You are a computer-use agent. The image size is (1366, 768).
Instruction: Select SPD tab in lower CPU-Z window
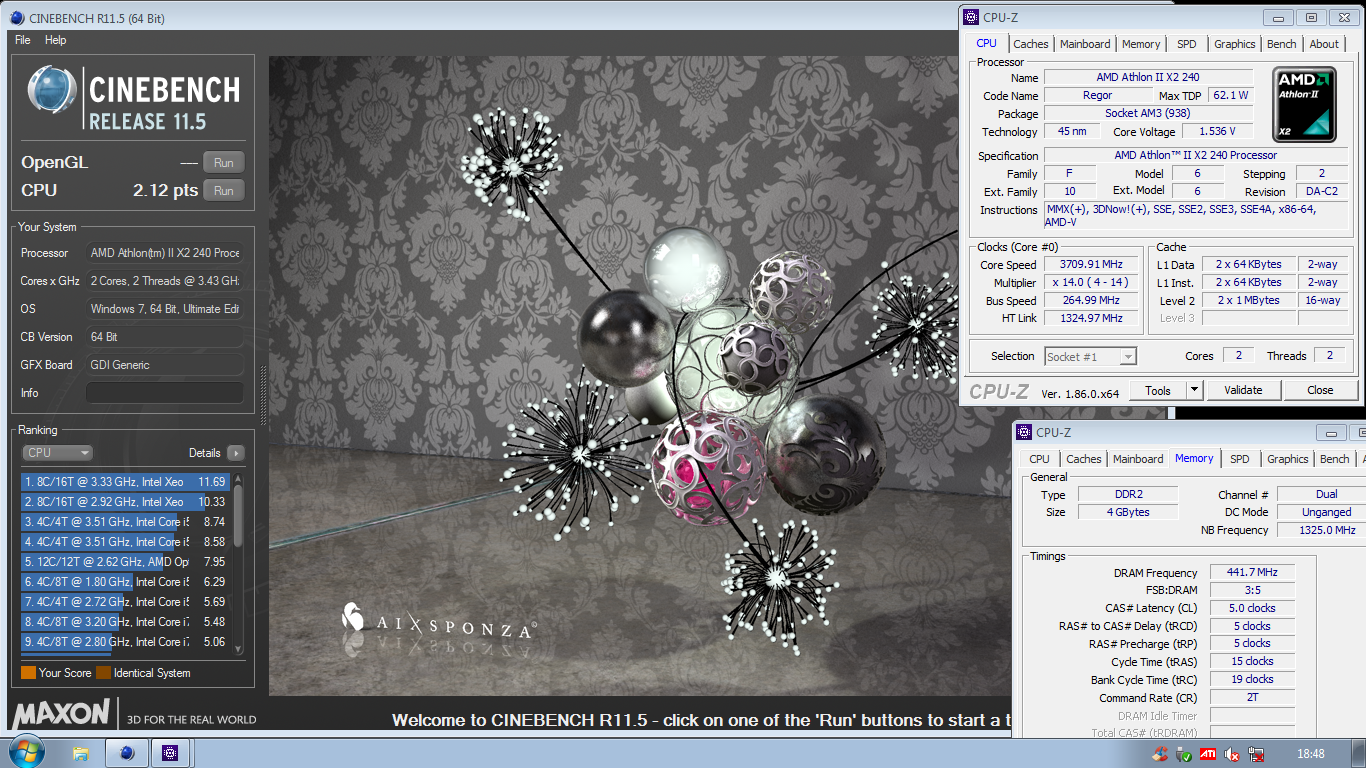point(1240,459)
